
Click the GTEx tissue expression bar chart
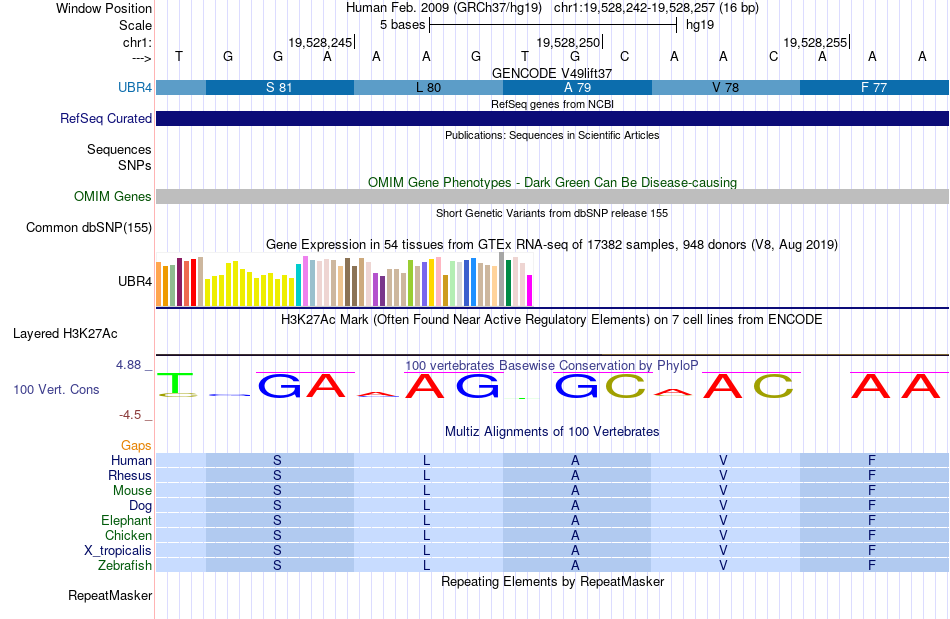click(344, 280)
